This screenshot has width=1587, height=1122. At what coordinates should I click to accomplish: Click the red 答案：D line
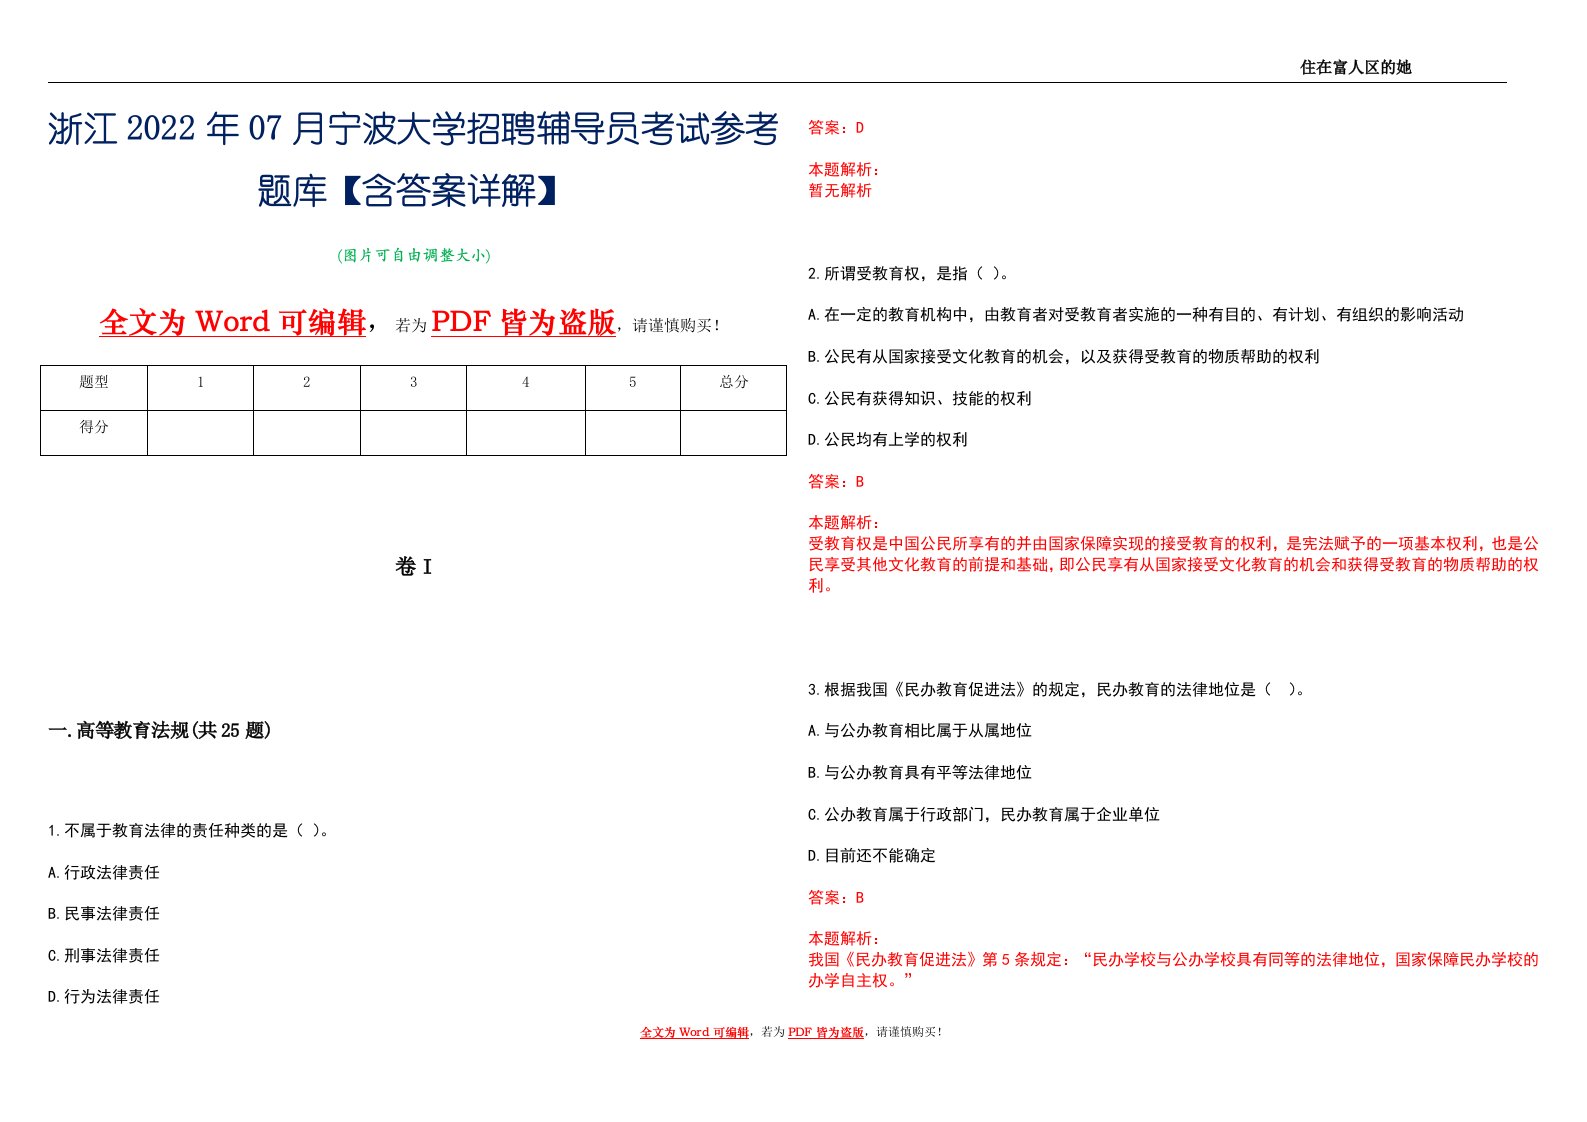836,128
